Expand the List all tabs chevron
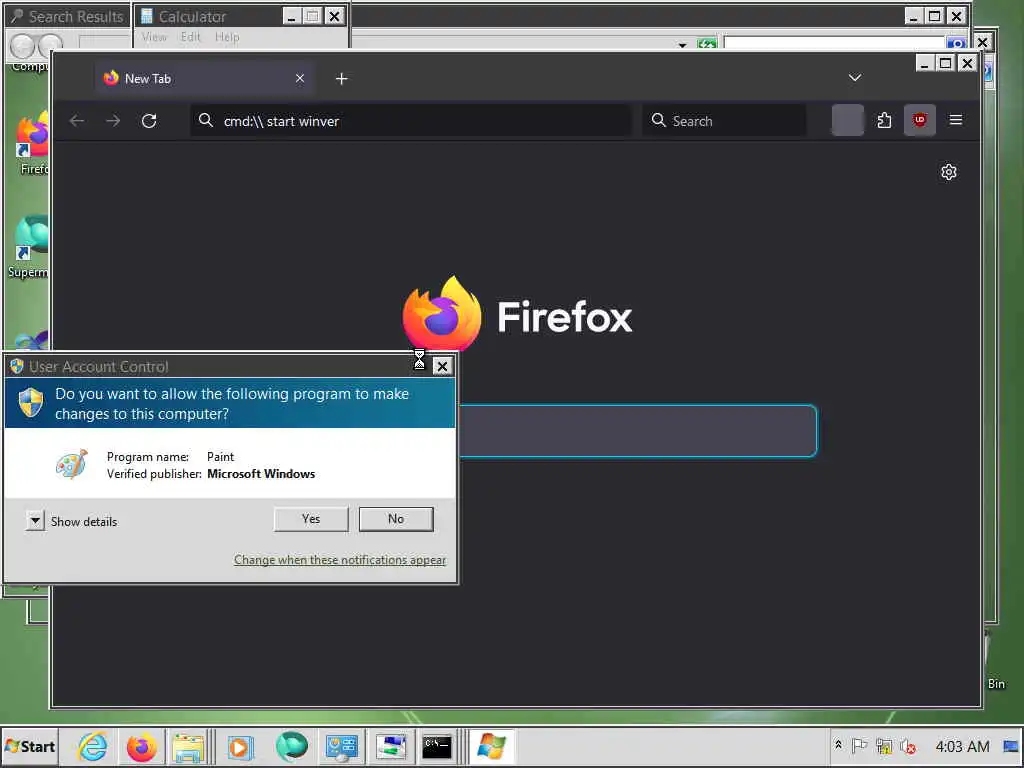 coord(854,78)
